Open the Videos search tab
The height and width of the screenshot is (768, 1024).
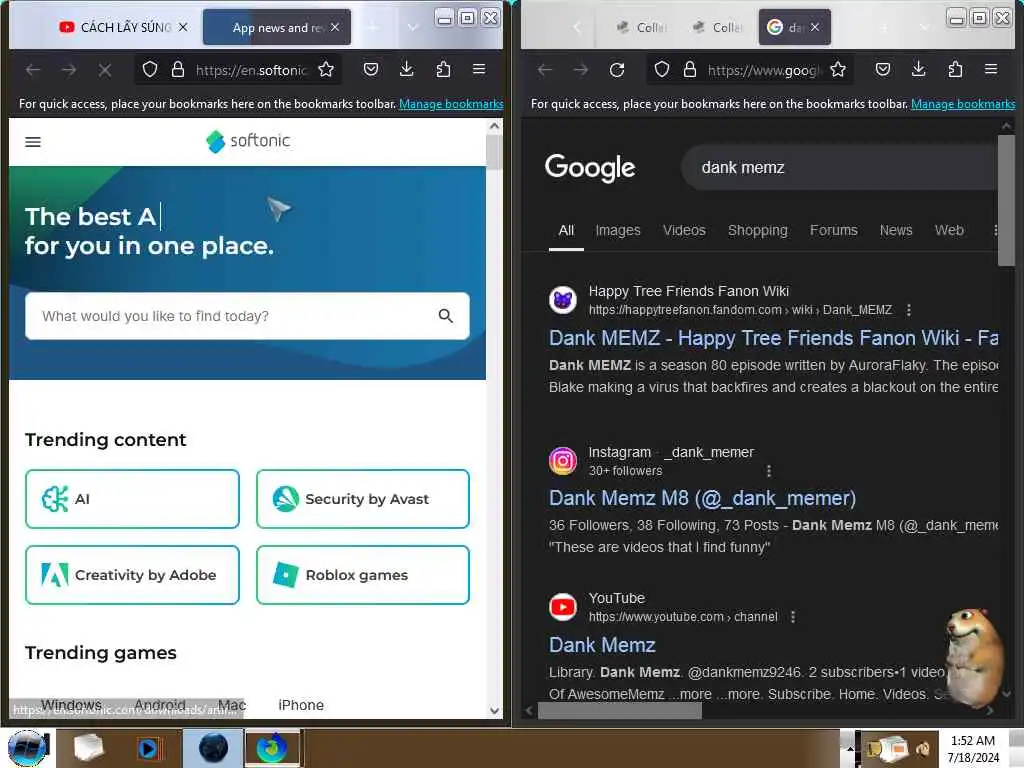tap(684, 230)
